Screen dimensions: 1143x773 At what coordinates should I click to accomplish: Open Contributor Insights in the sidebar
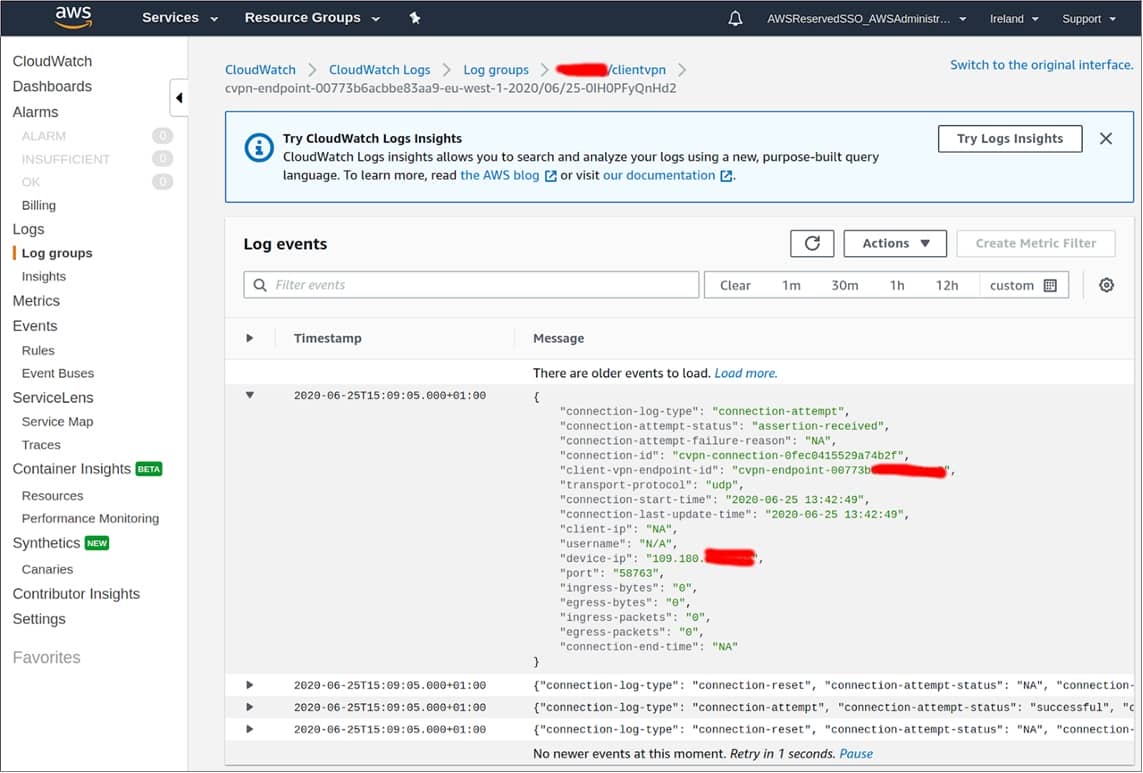[77, 594]
